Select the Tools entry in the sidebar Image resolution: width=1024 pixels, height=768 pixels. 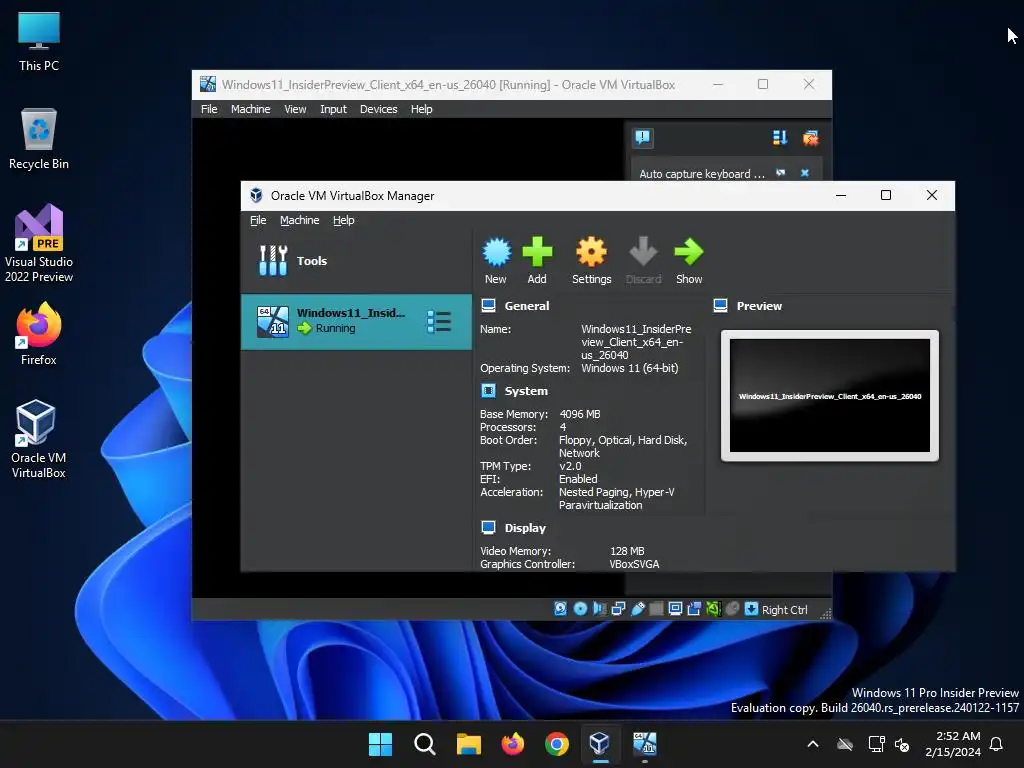[357, 261]
